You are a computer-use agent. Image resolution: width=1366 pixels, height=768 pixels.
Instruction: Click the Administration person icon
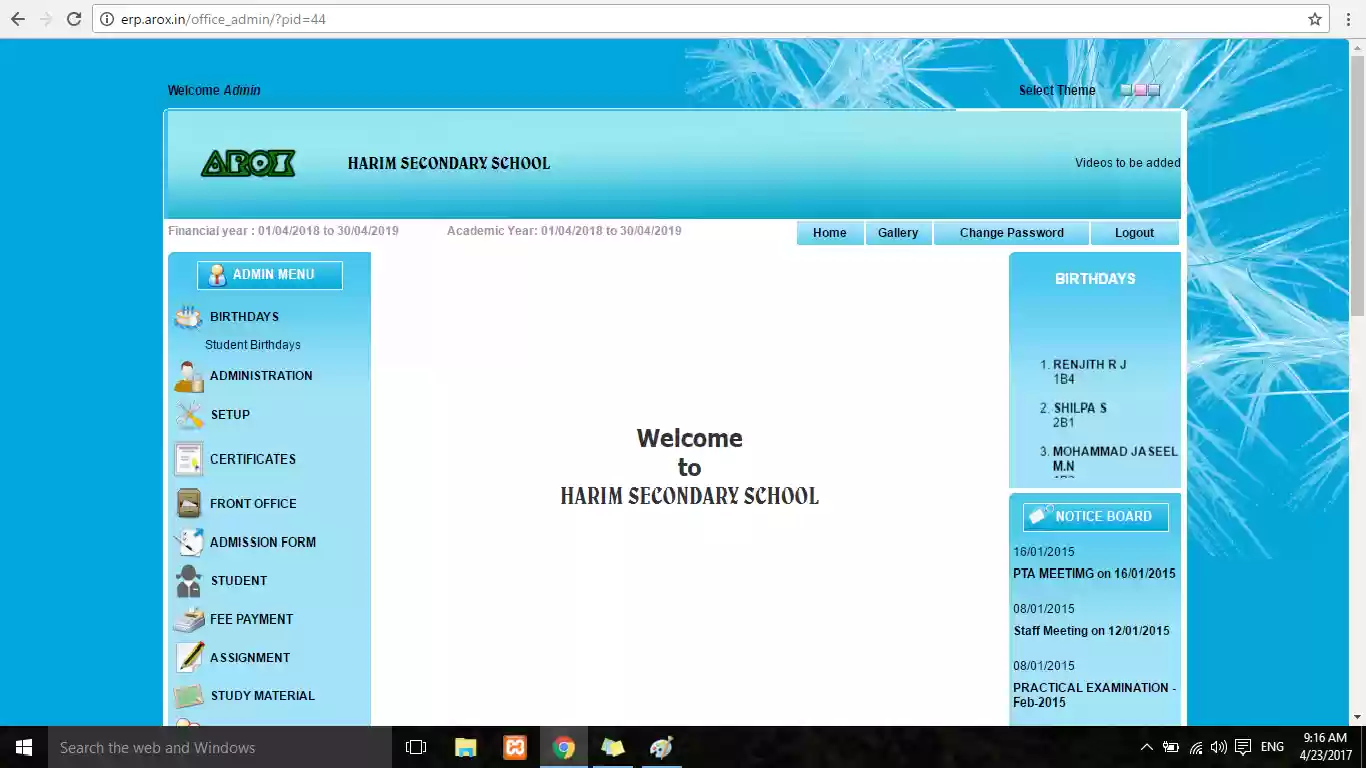point(188,376)
